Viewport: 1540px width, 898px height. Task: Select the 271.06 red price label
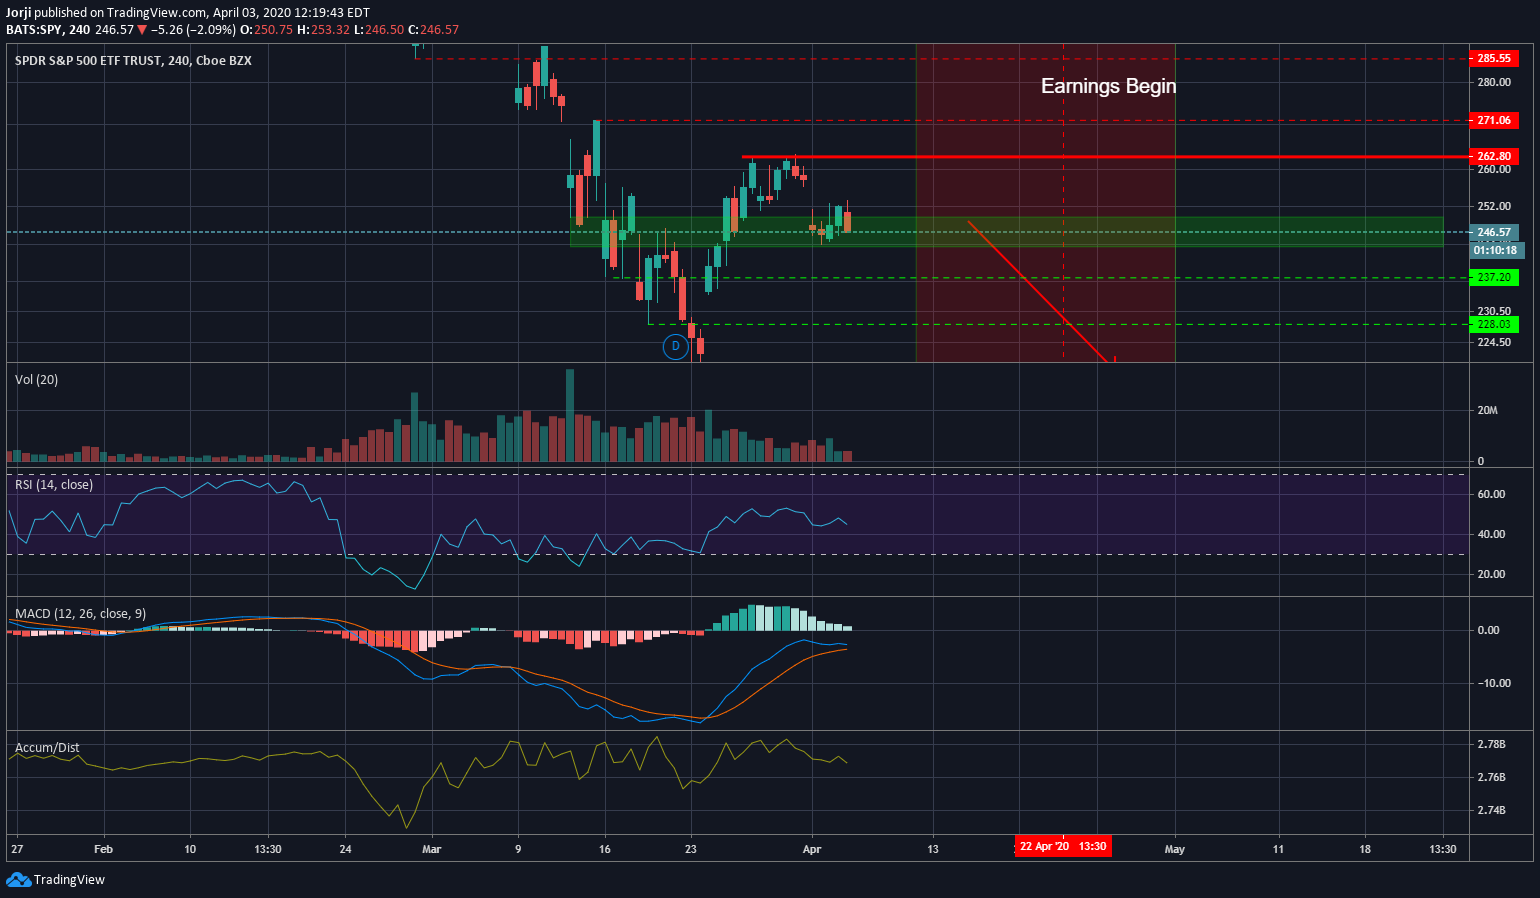coord(1494,120)
